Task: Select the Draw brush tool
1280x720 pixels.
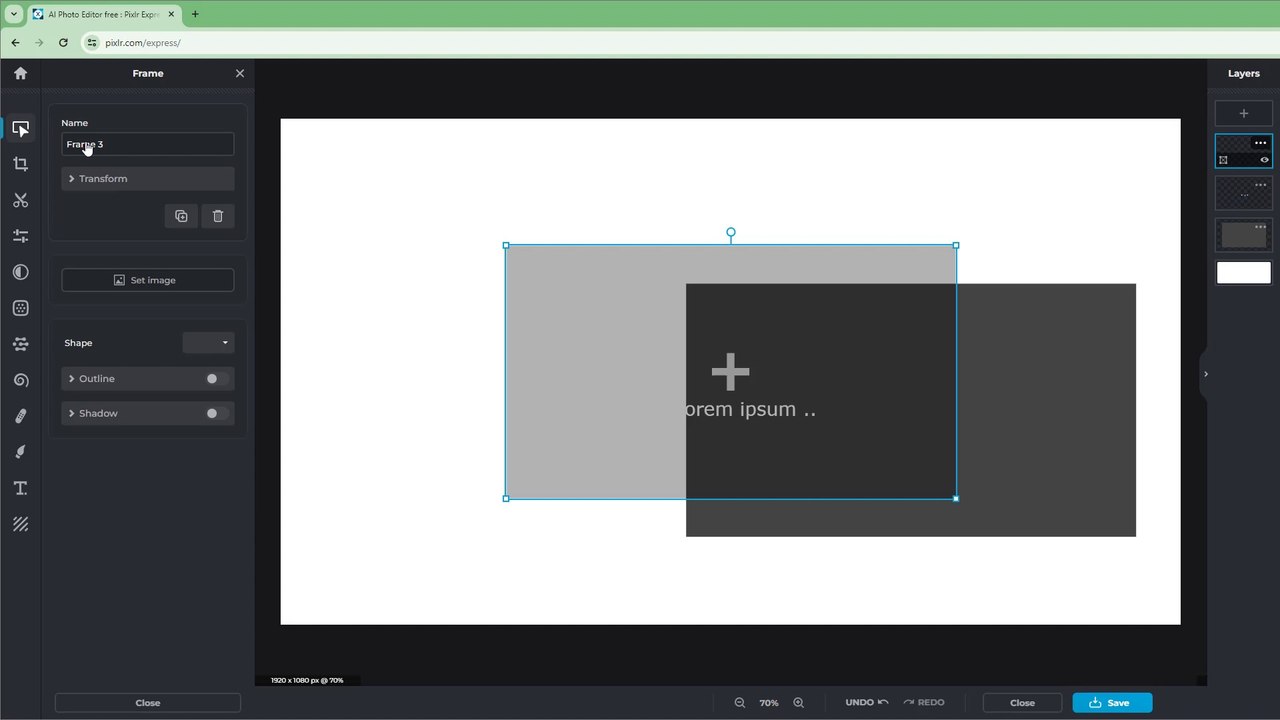Action: pos(20,452)
